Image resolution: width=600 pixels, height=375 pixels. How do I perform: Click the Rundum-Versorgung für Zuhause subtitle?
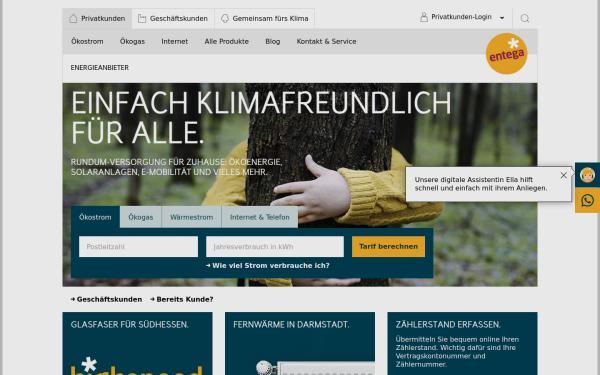(x=176, y=167)
